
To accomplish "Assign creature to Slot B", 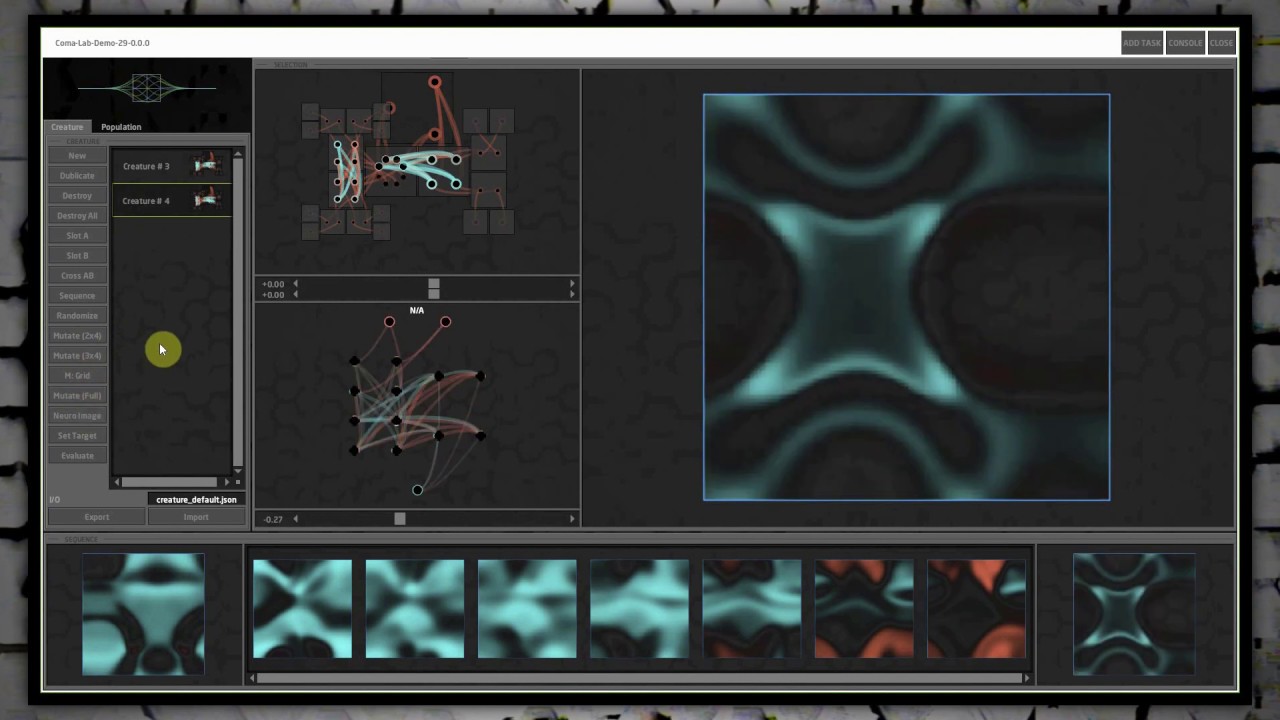I will point(77,256).
